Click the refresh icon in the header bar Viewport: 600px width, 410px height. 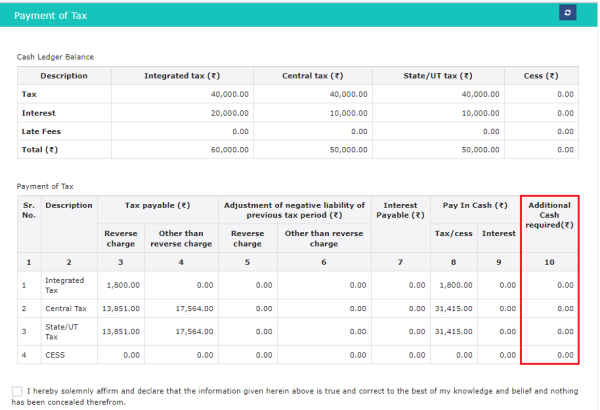click(568, 13)
